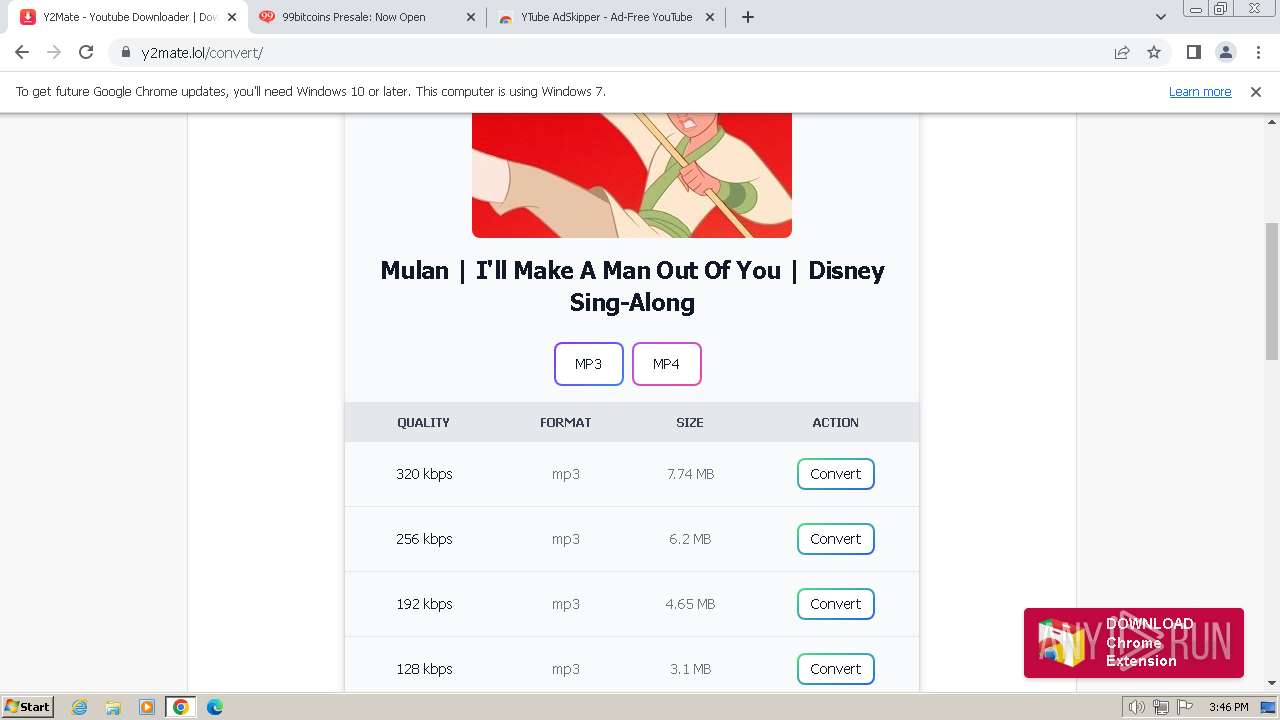Viewport: 1280px width, 720px height.
Task: Click the network tray icon
Action: pos(1161,707)
